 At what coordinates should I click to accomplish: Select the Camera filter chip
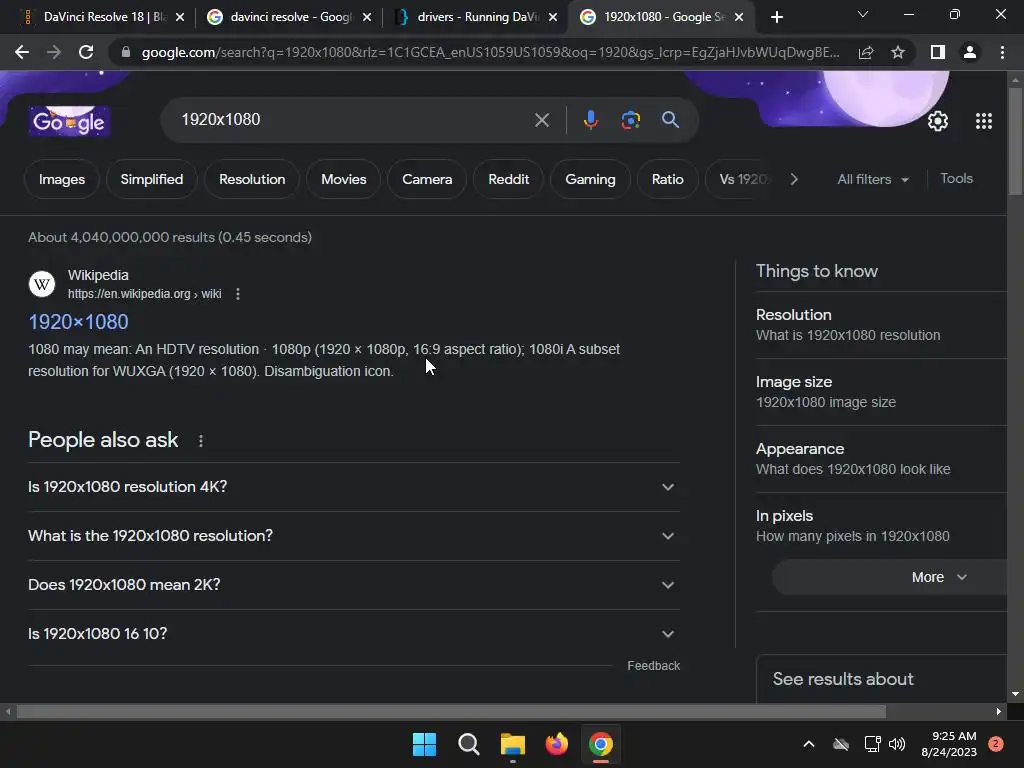[x=427, y=180]
